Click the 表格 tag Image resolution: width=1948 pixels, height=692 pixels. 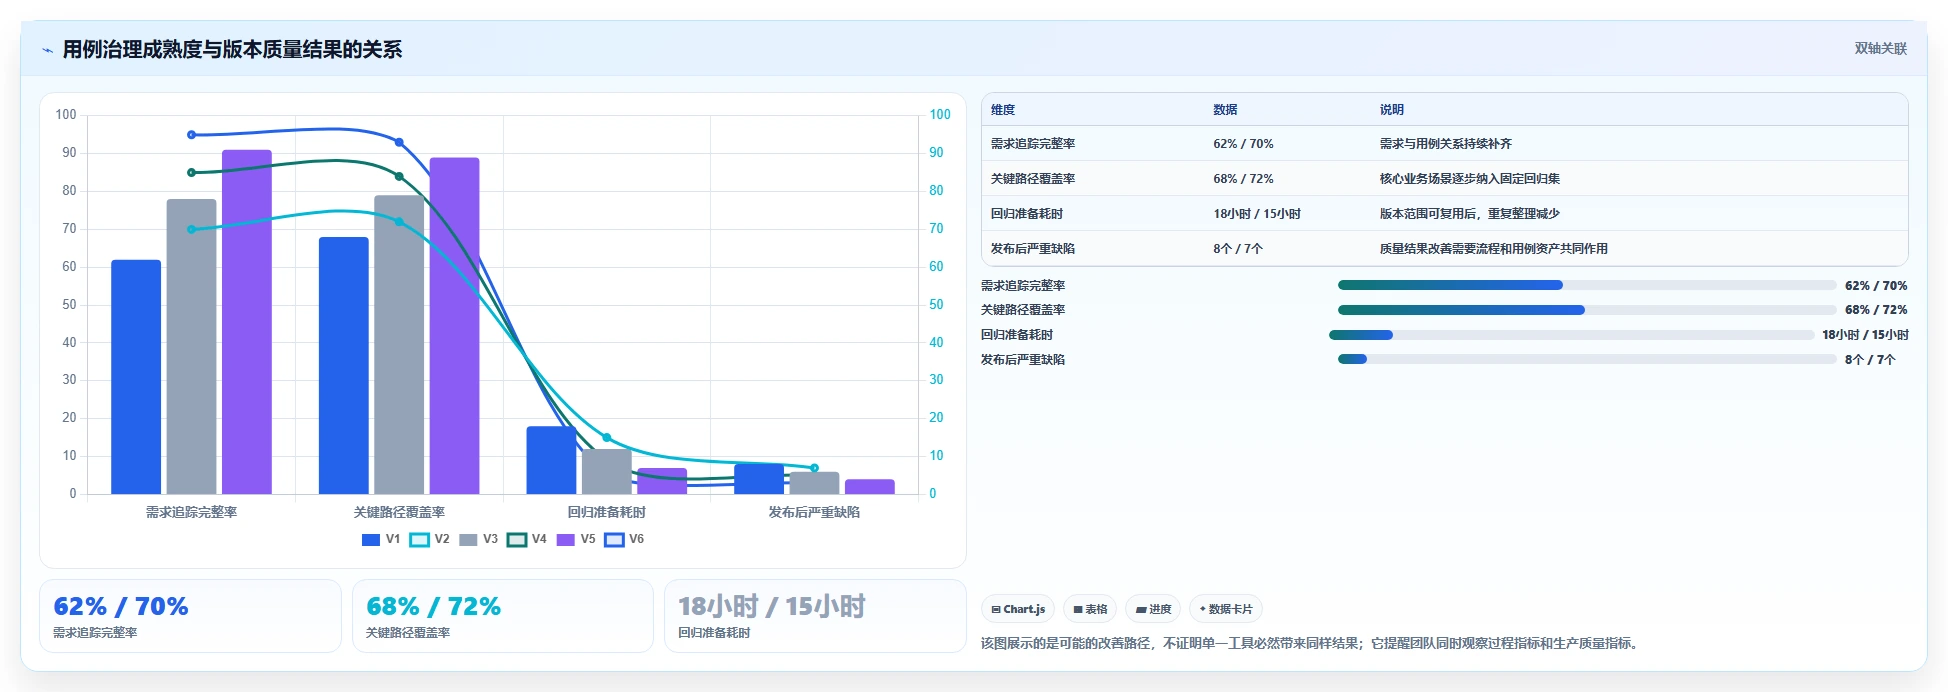click(x=1090, y=609)
